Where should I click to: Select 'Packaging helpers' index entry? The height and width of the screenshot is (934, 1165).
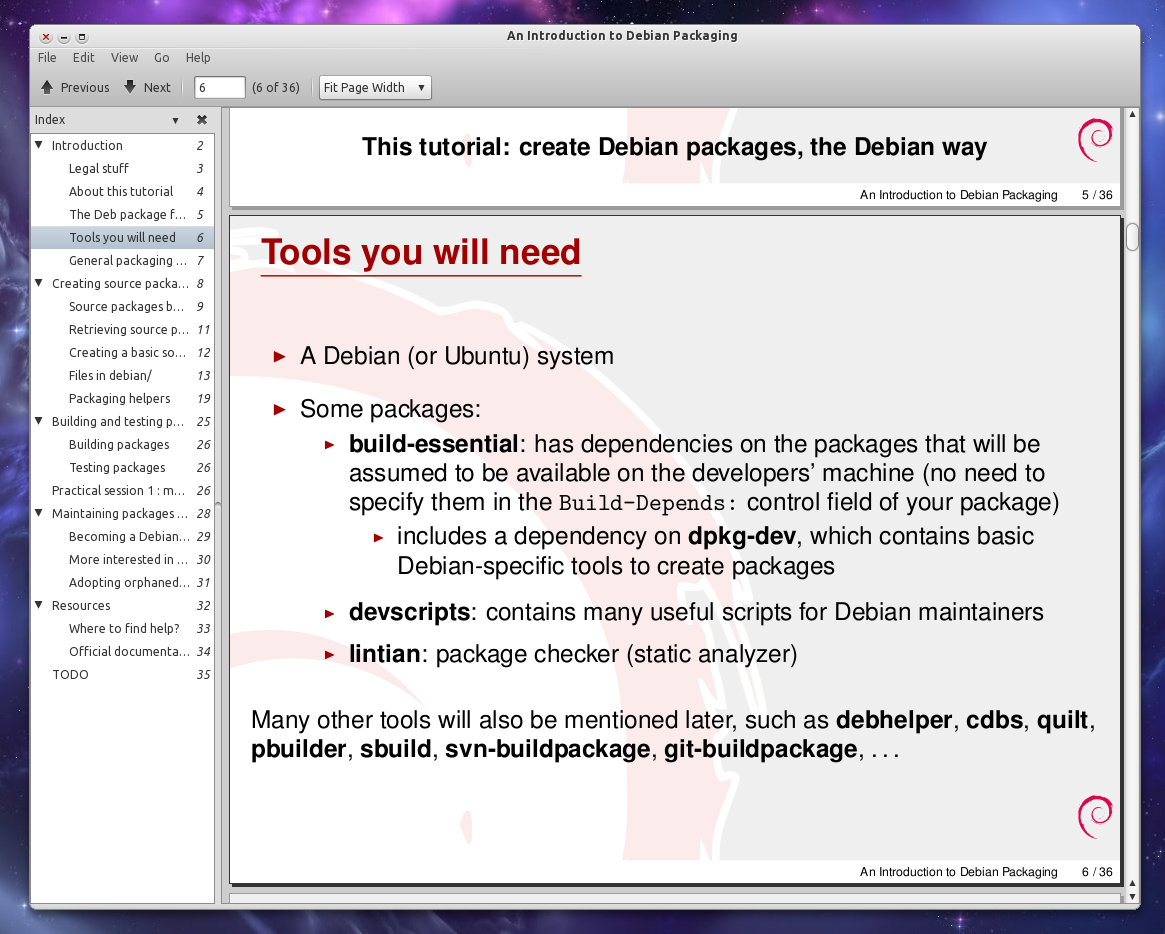[123, 399]
